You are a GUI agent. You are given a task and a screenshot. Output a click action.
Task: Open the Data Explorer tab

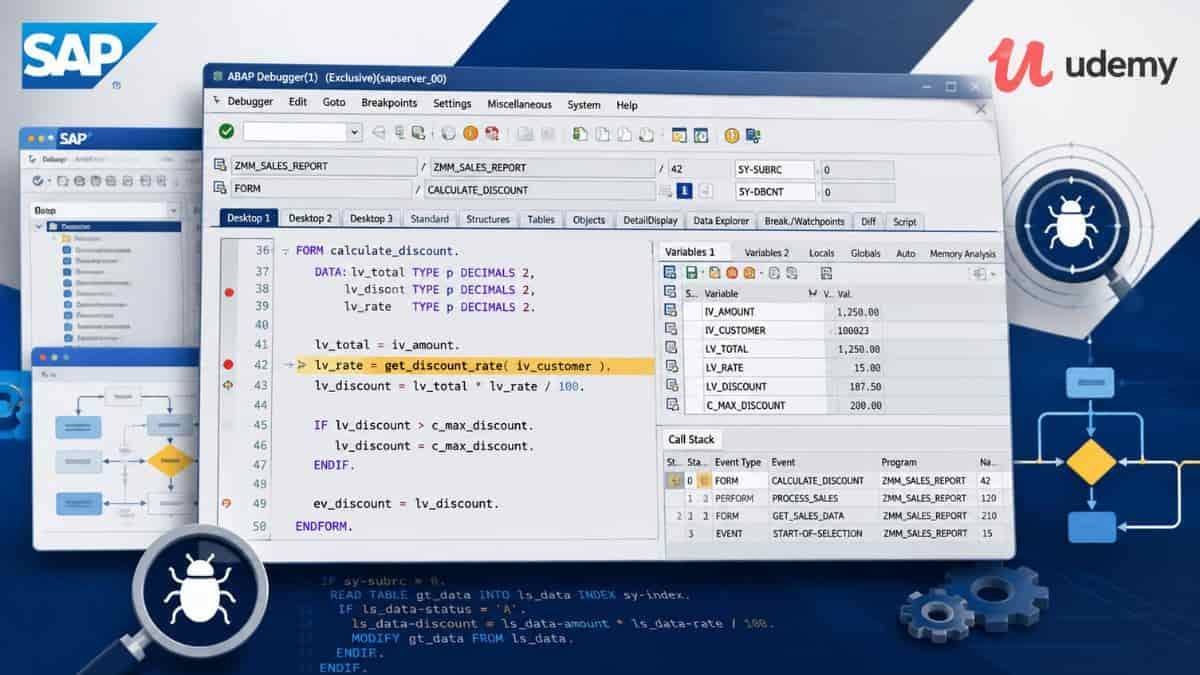721,221
